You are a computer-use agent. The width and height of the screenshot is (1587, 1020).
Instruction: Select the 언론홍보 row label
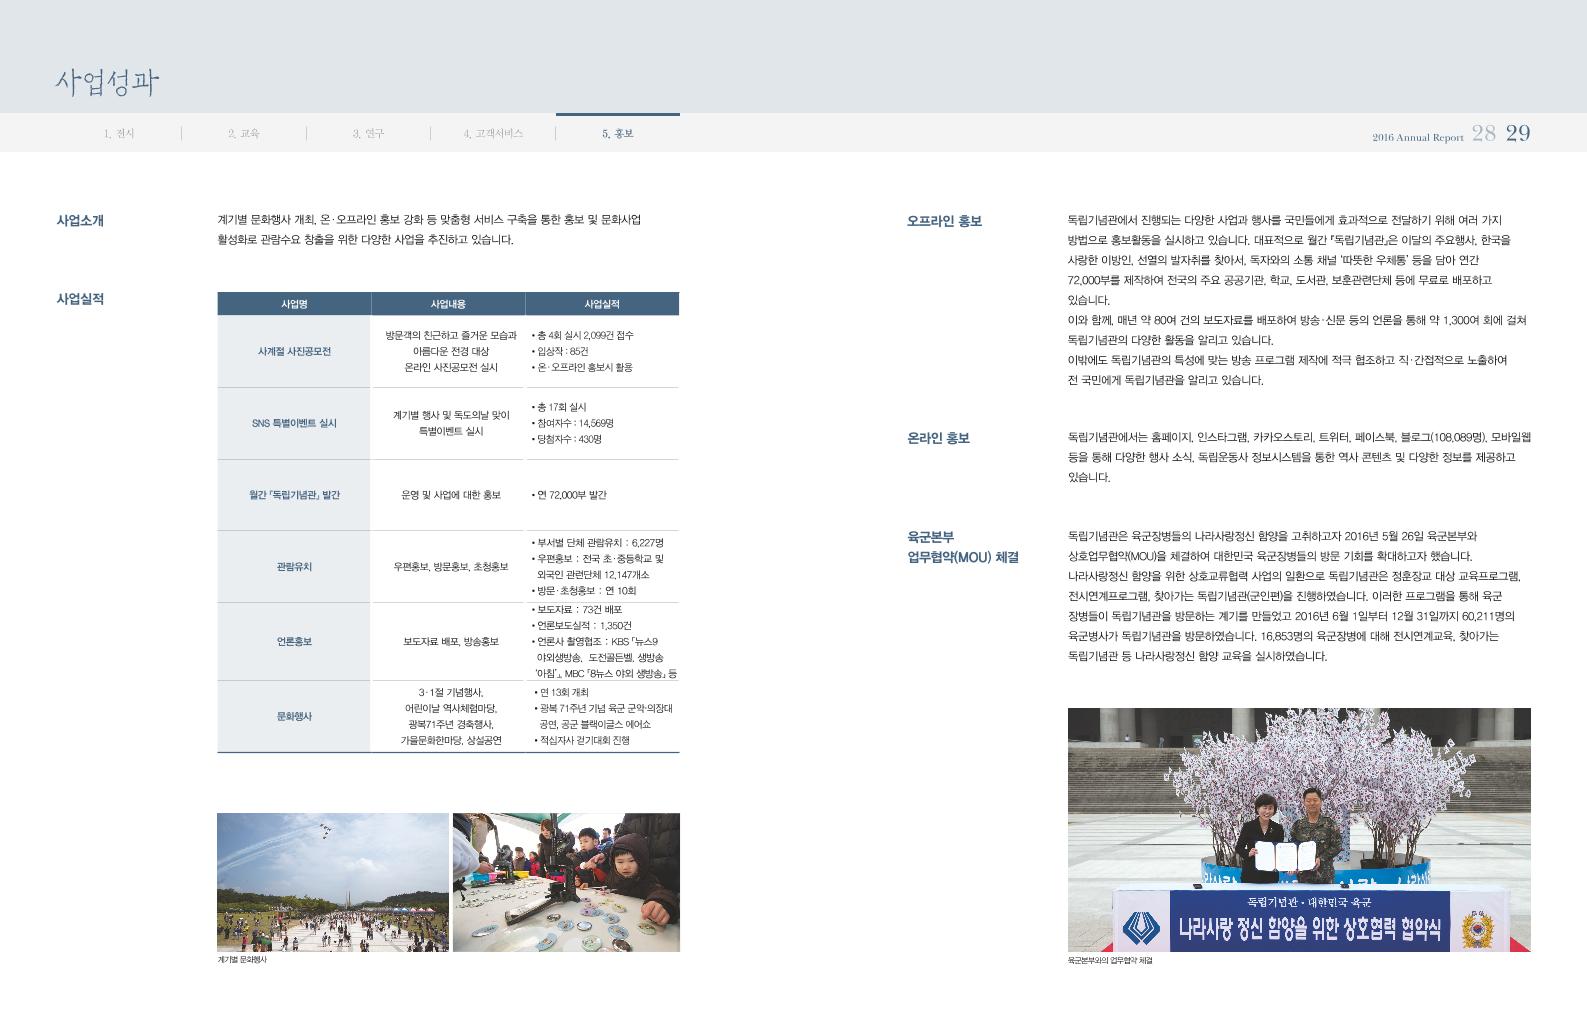point(294,642)
